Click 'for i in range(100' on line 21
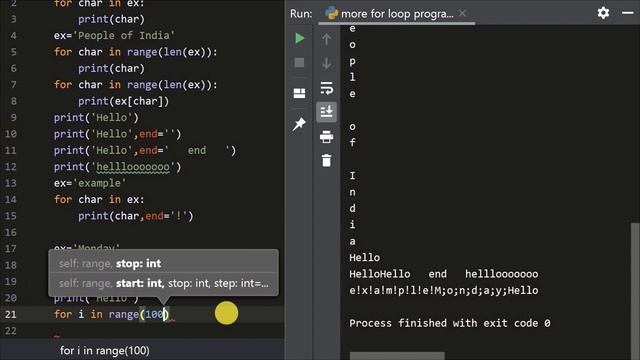The image size is (640, 360). pyautogui.click(x=109, y=314)
